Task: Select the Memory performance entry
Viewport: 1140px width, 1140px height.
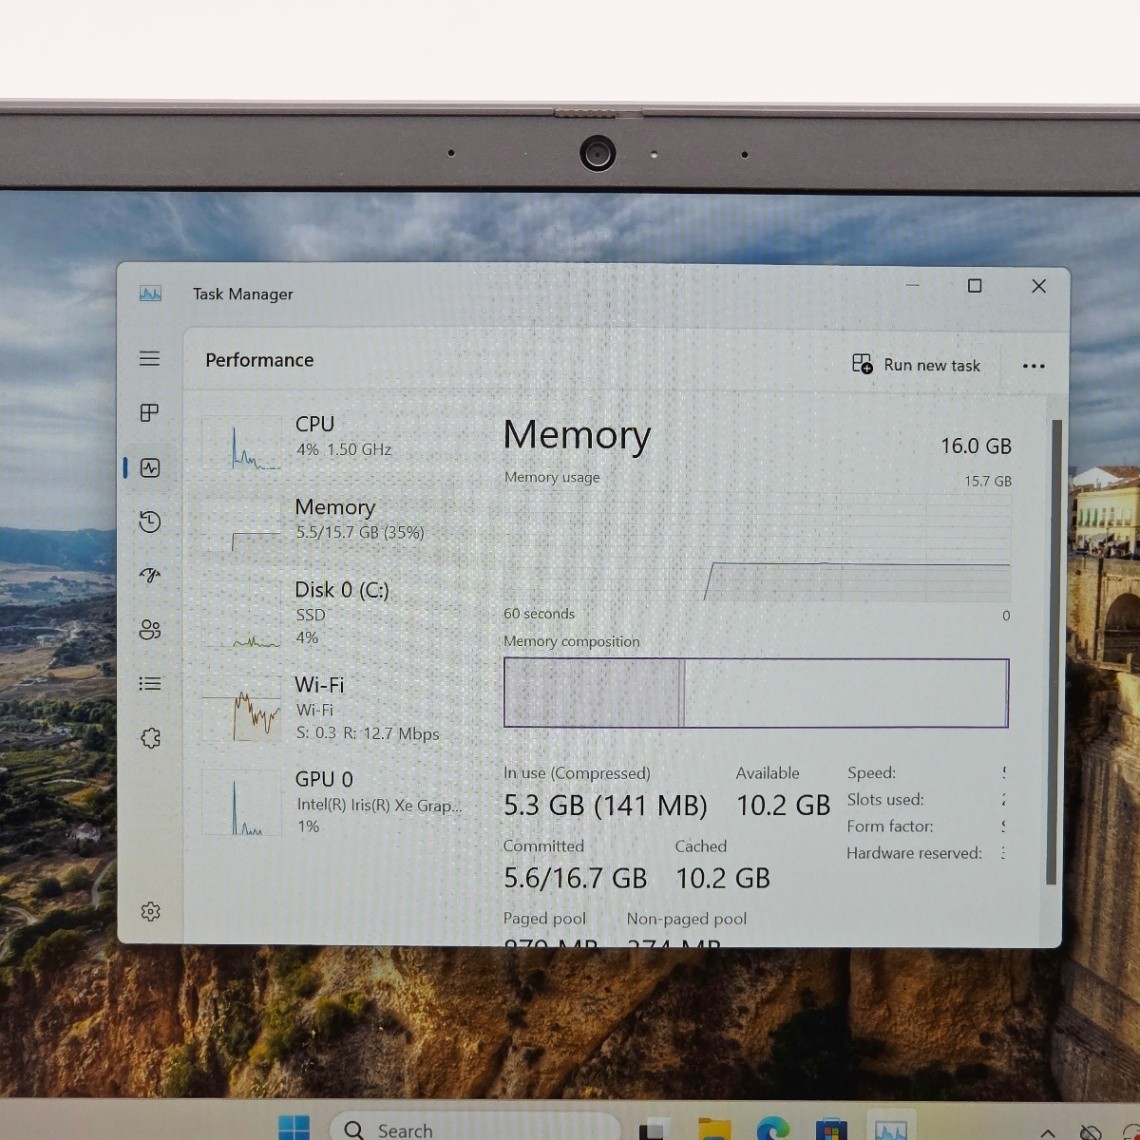Action: click(334, 523)
